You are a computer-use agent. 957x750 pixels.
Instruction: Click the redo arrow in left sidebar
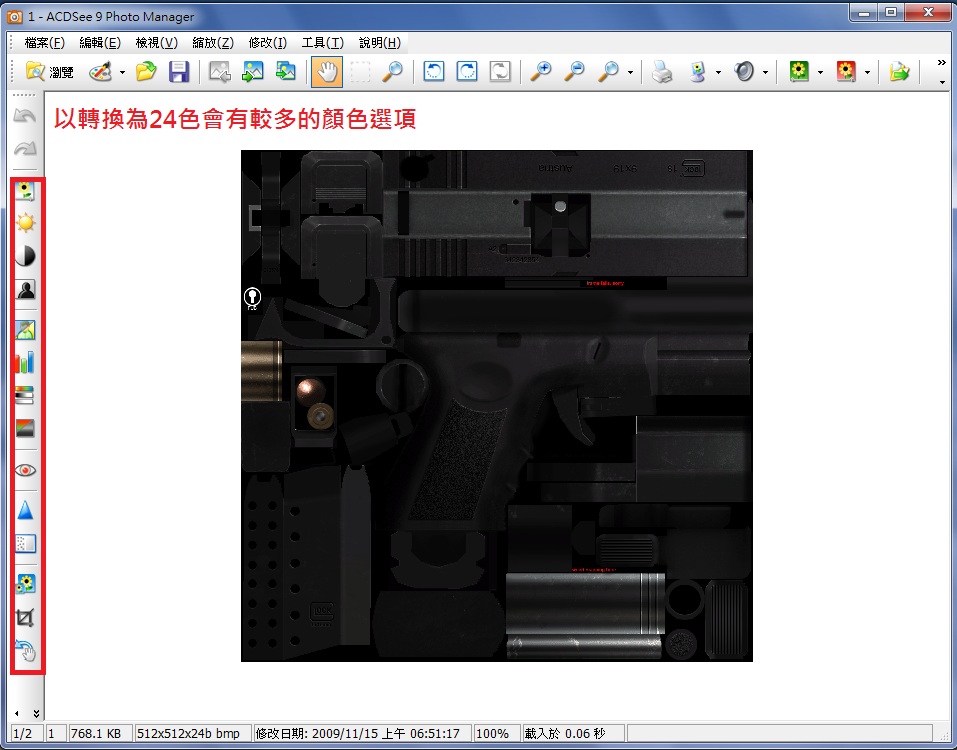(x=25, y=148)
